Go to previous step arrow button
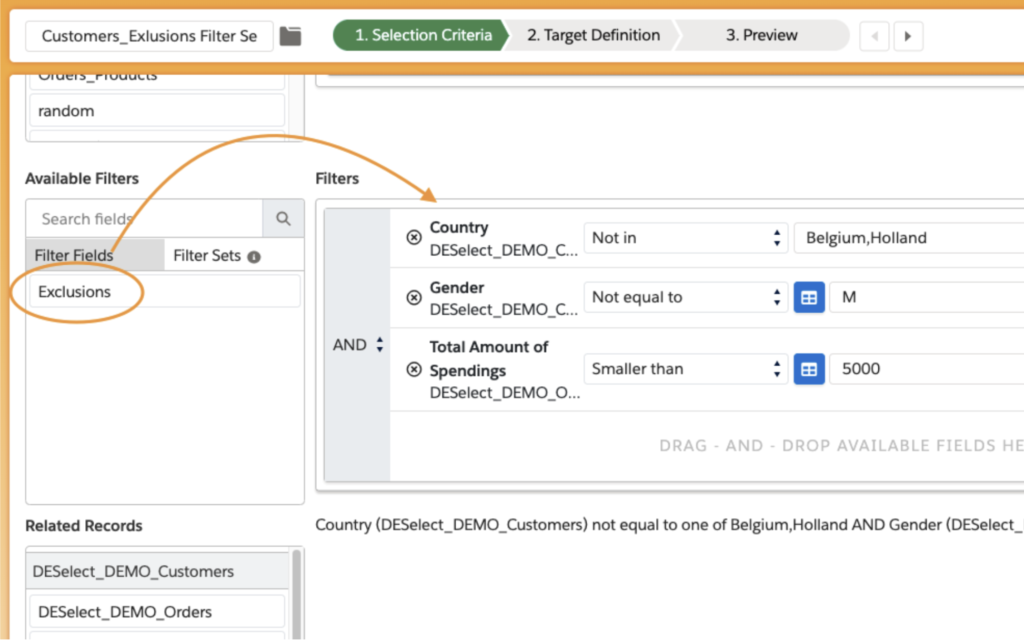Image resolution: width=1024 pixels, height=641 pixels. (874, 36)
